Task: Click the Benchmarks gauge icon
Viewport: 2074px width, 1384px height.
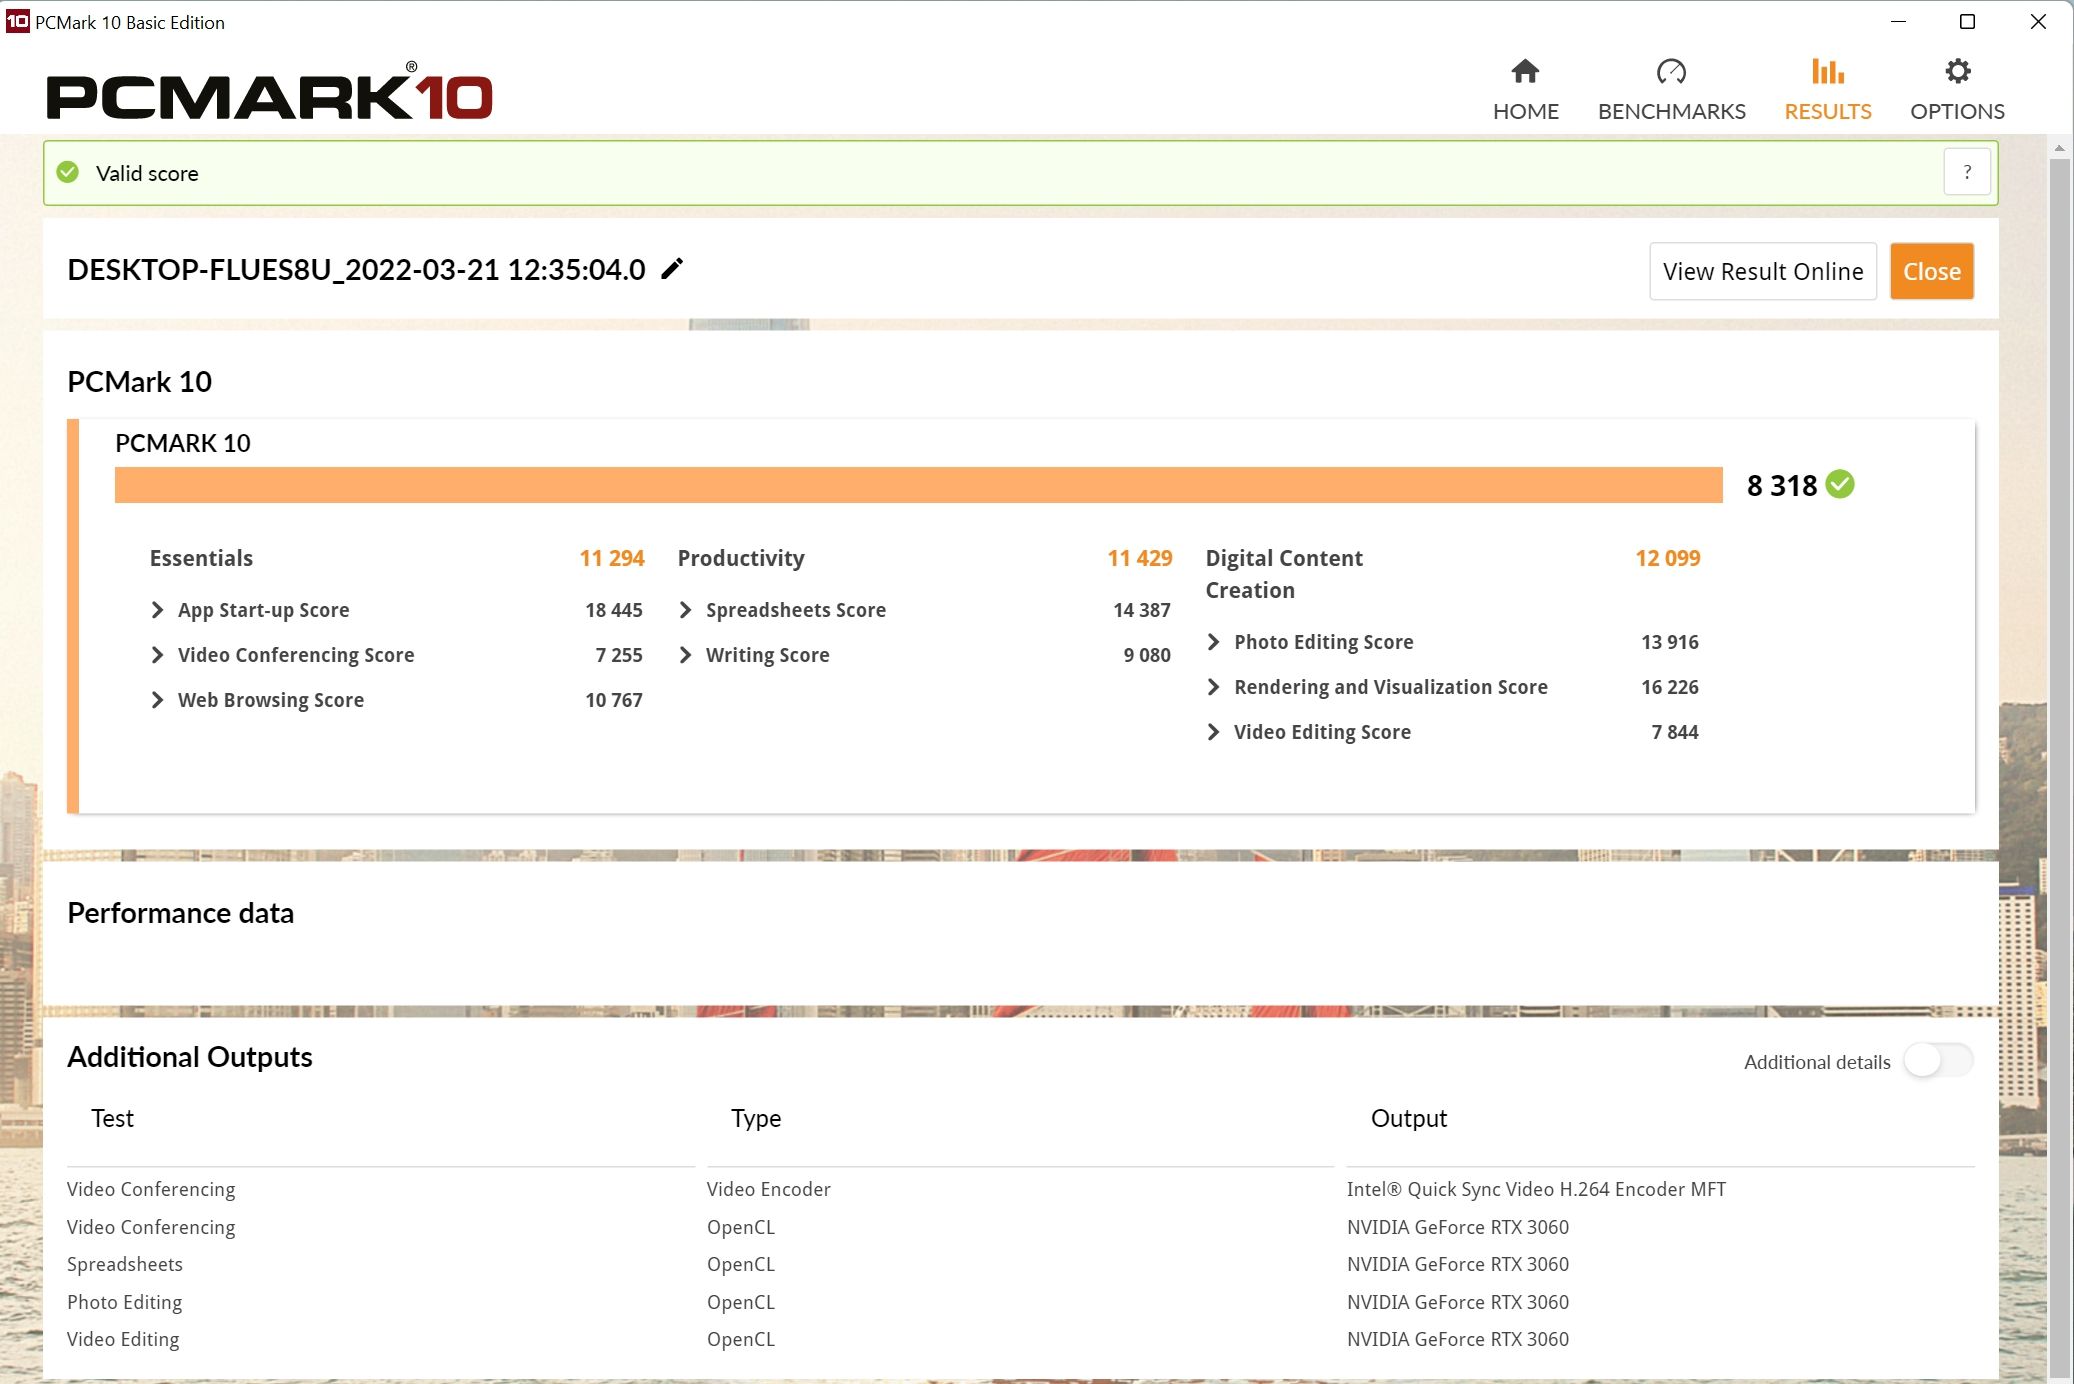Action: click(1671, 71)
